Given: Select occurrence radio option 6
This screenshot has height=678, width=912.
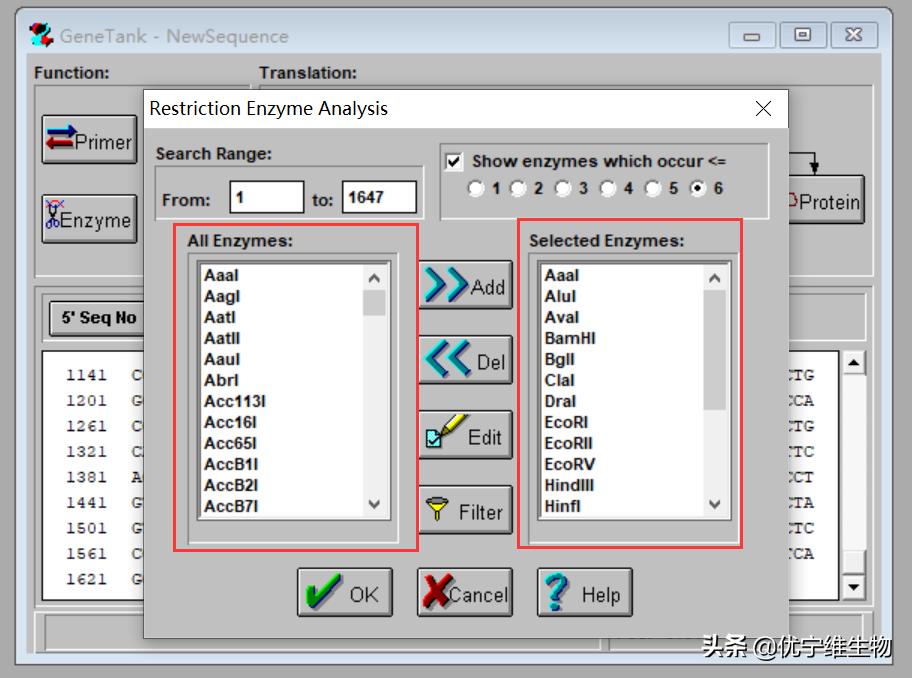Looking at the screenshot, I should click(697, 188).
